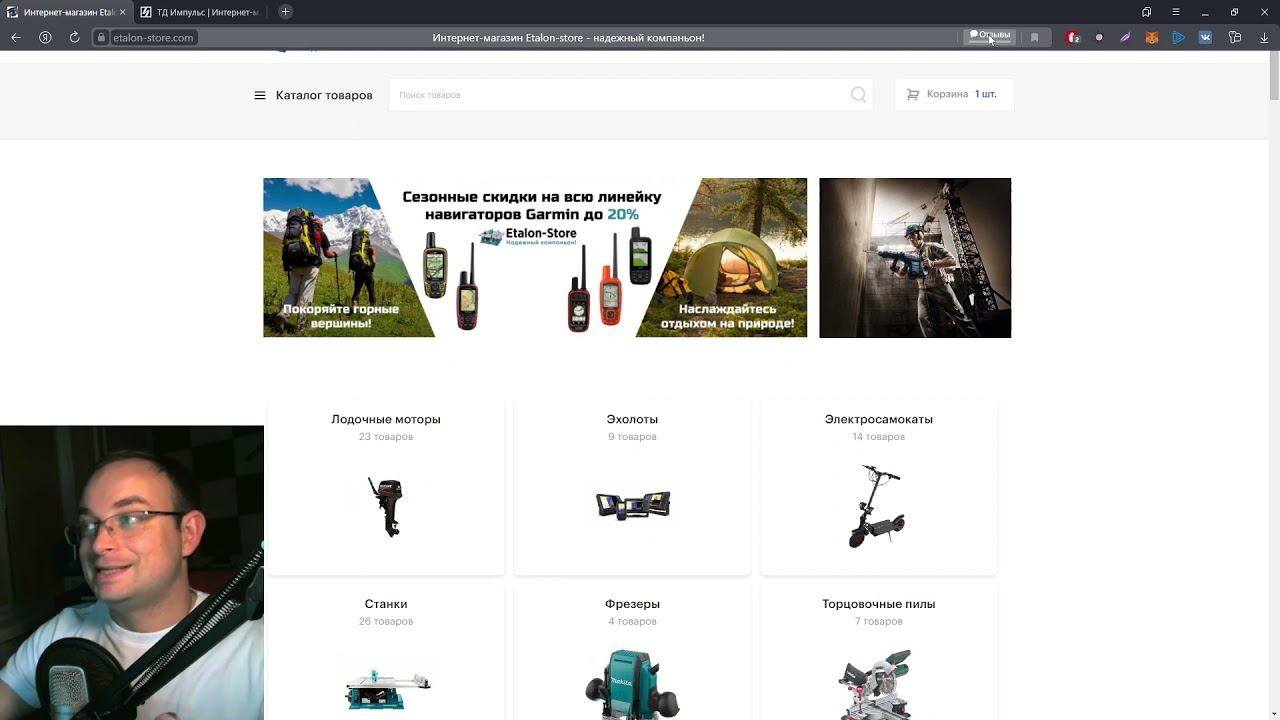Open the extensions manager icon

[x=1235, y=37]
